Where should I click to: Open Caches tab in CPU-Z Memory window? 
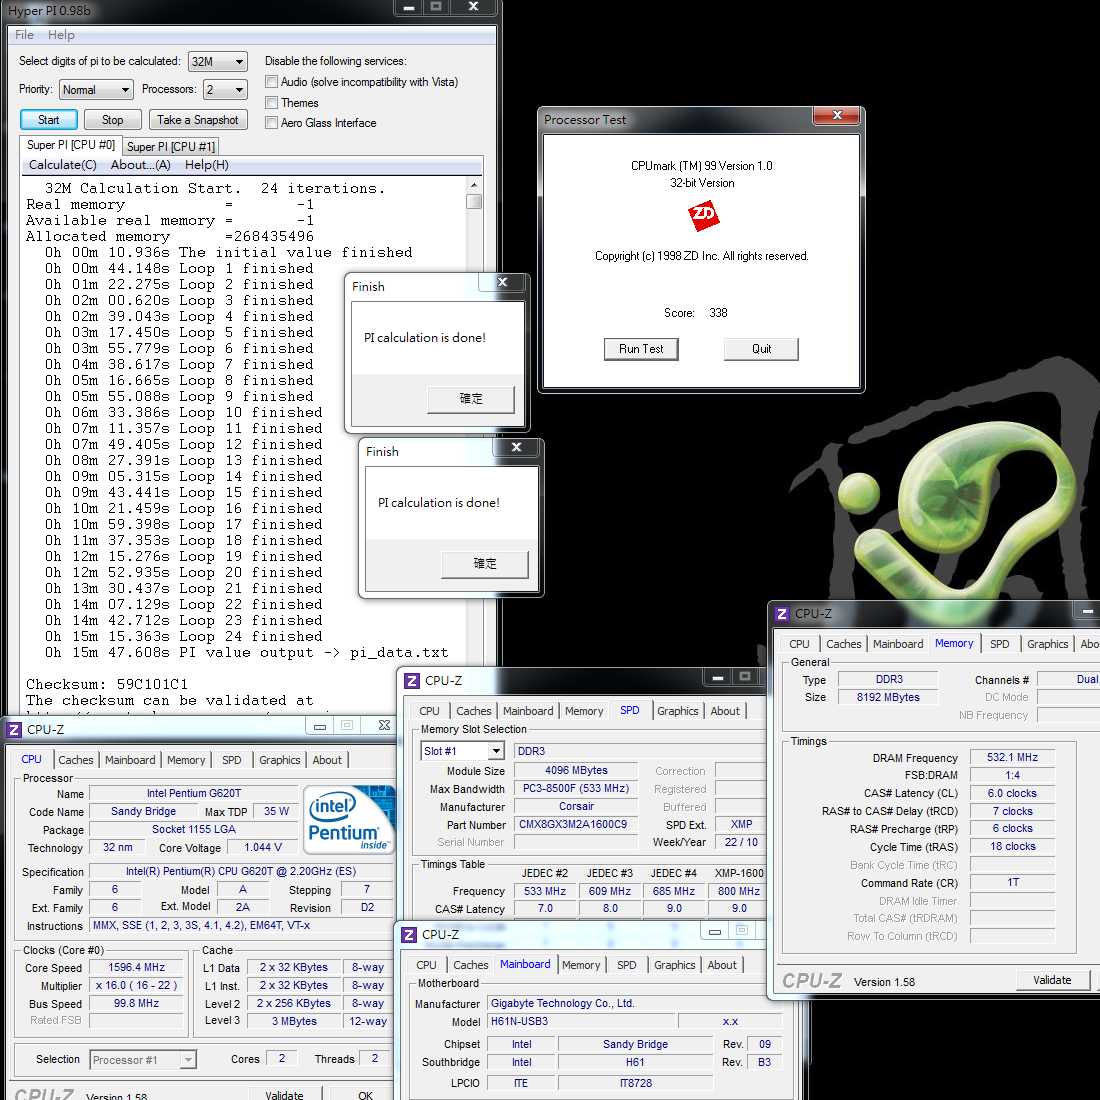pos(843,644)
